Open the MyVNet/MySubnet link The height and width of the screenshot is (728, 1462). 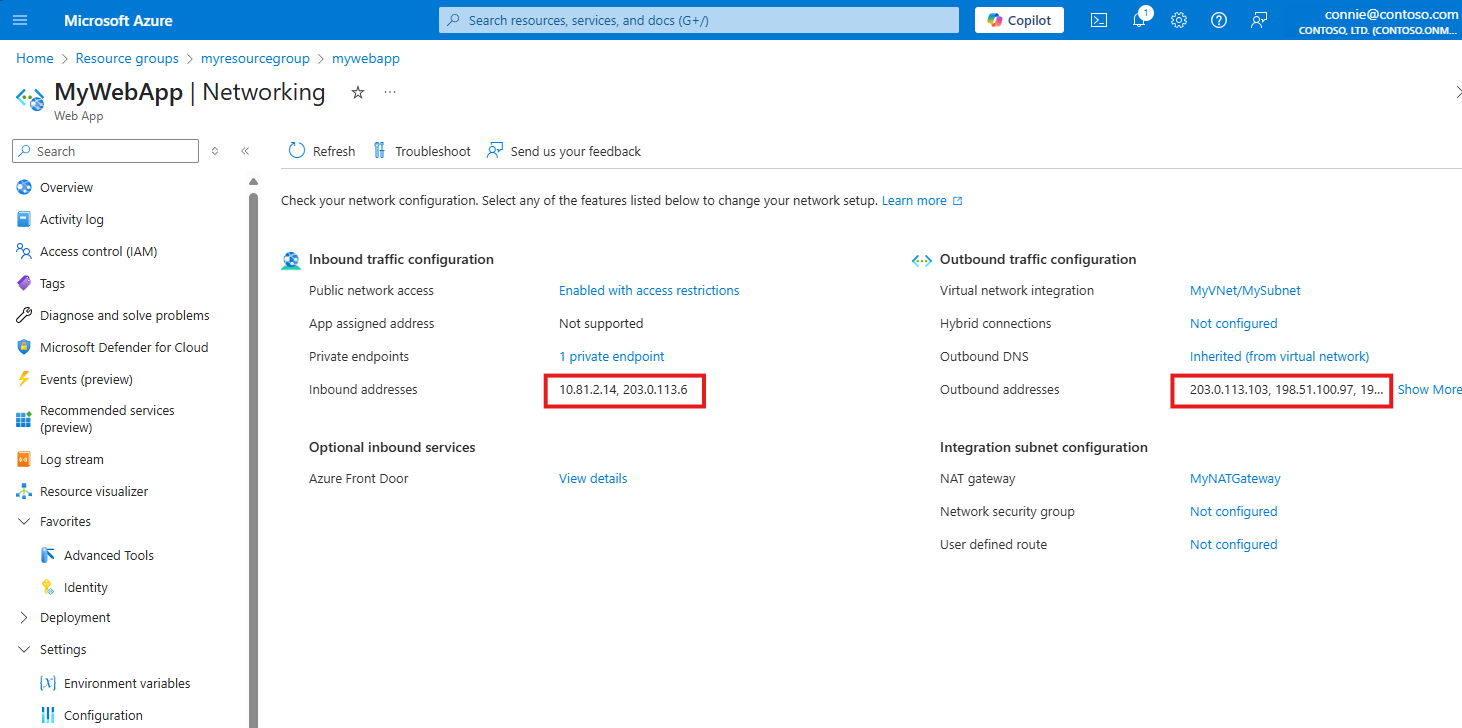(1245, 290)
